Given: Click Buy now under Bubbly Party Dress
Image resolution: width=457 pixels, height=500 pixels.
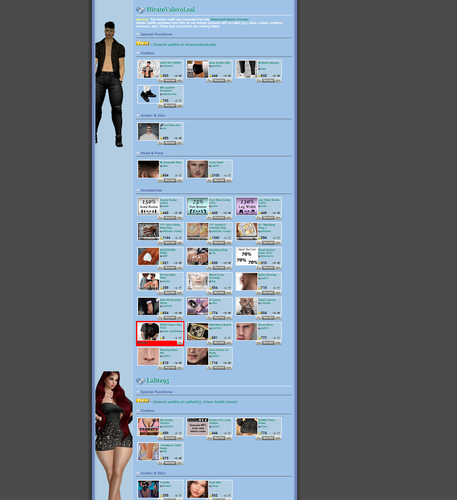Looking at the screenshot, I should coord(268,438).
